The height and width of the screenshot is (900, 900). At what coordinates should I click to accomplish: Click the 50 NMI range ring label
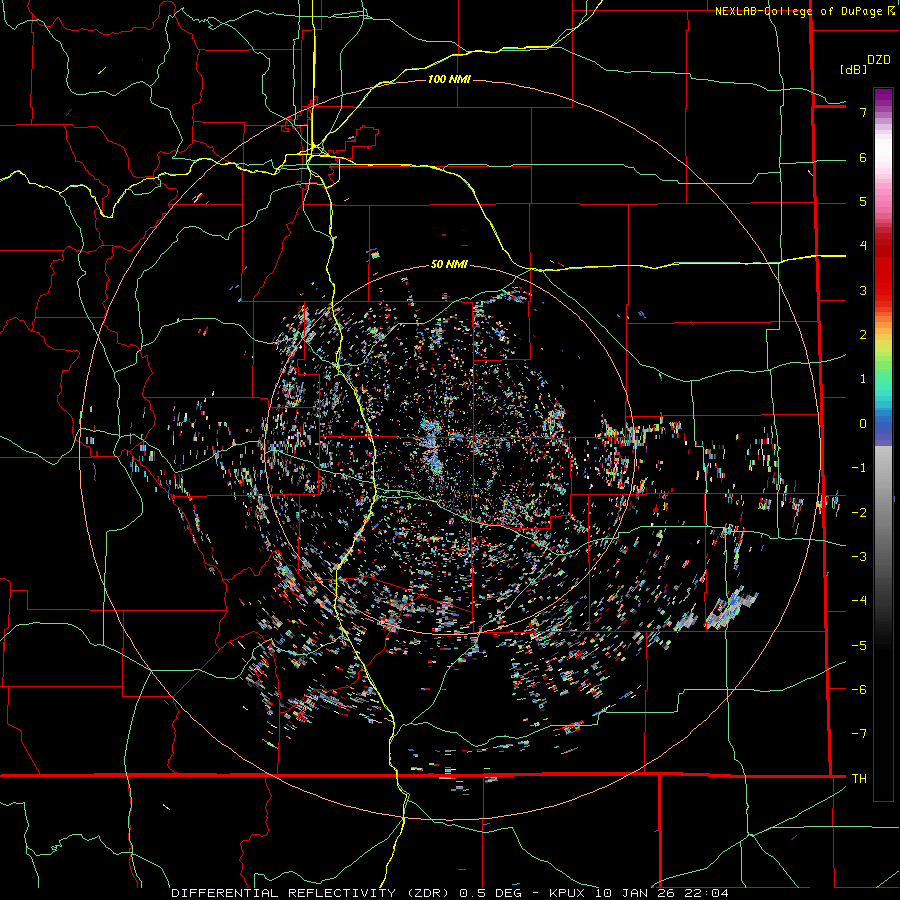click(449, 265)
